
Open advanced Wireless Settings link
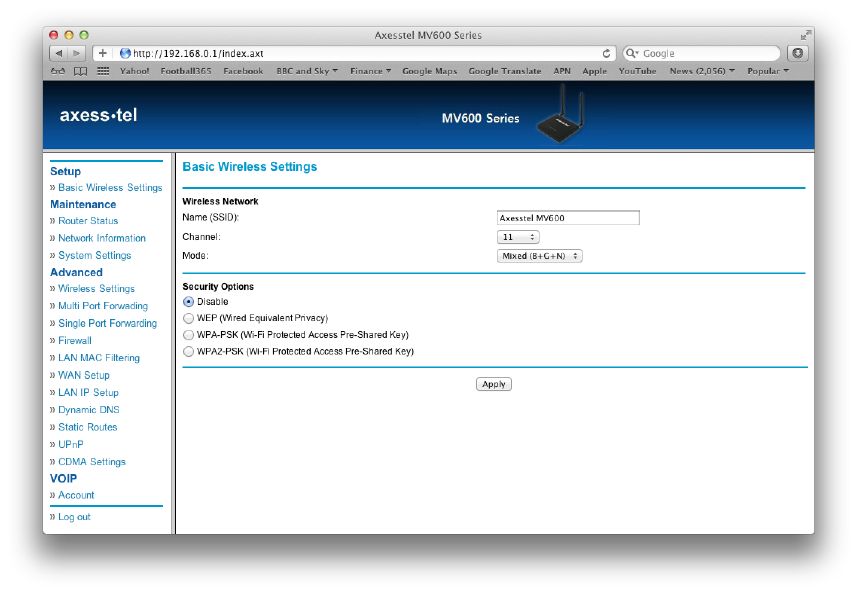96,289
